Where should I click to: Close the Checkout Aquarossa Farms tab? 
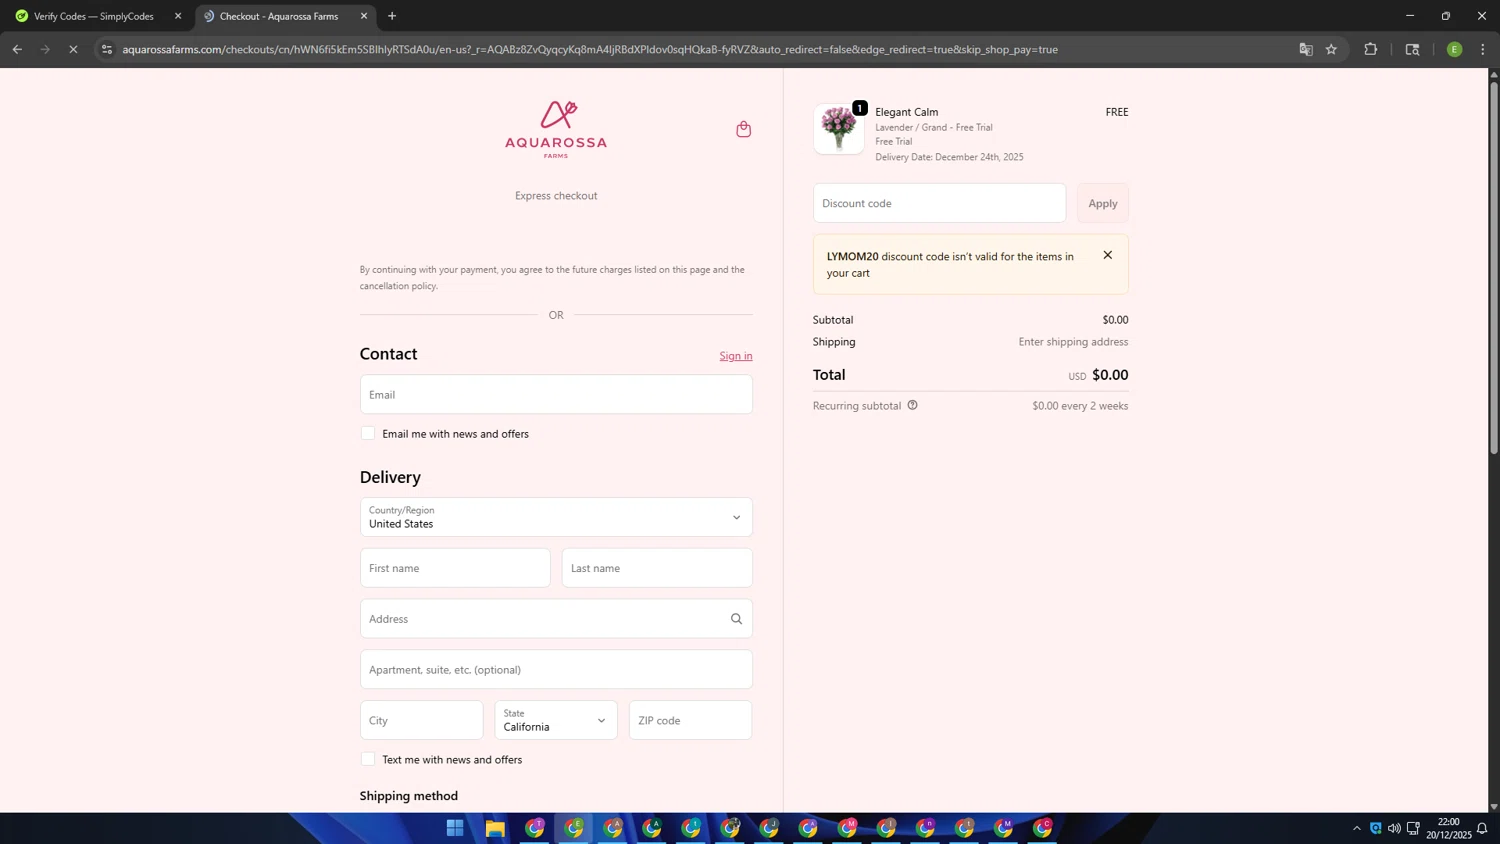364,16
